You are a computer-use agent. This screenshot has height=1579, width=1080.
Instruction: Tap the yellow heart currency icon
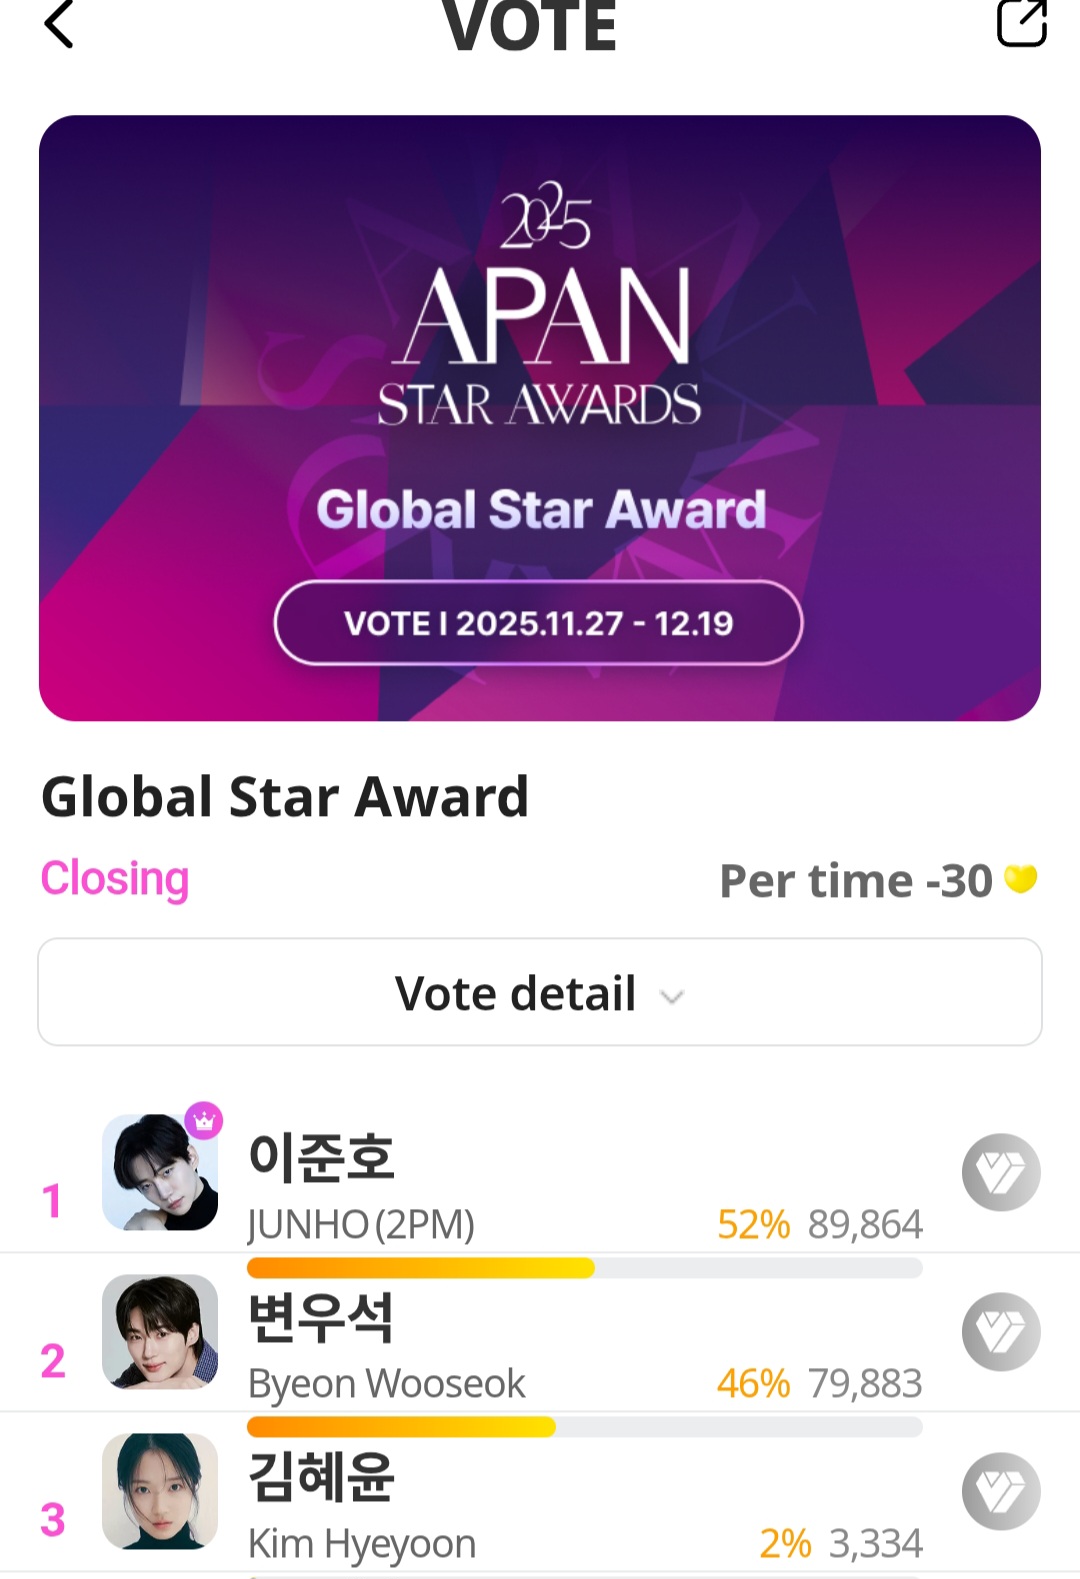click(x=1020, y=879)
